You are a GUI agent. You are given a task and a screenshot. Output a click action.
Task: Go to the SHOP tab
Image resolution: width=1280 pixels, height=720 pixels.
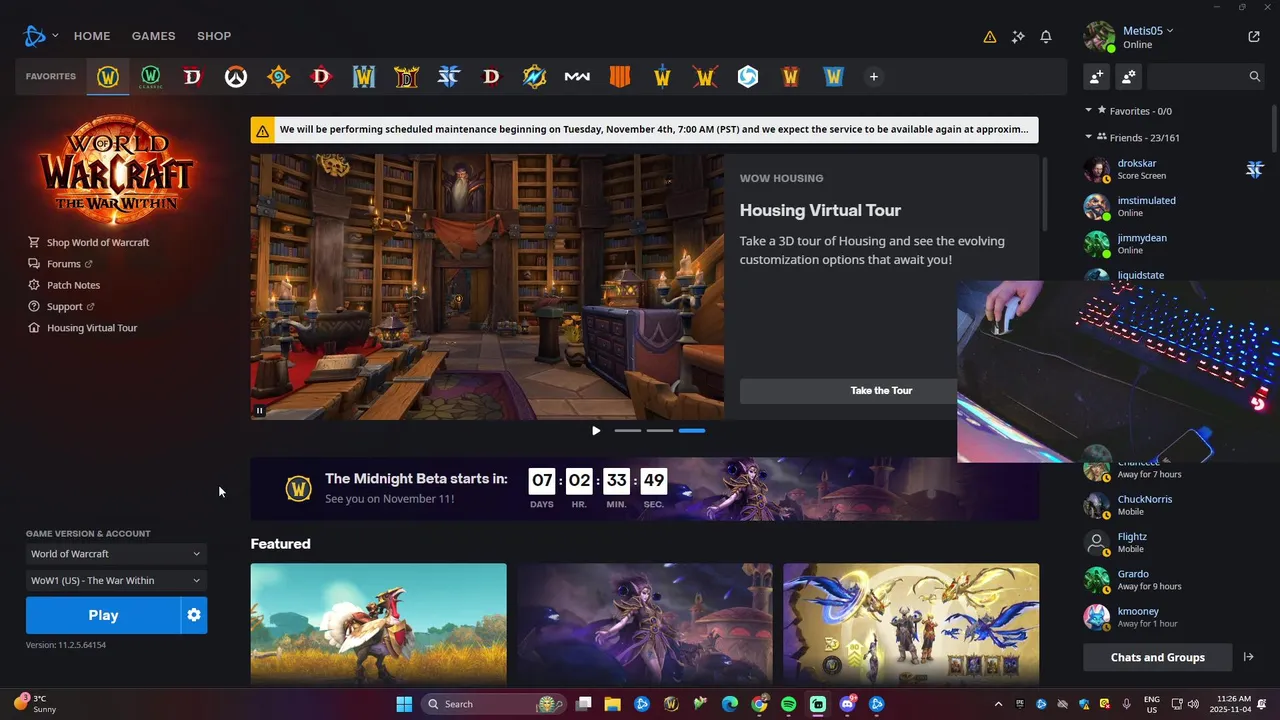214,36
